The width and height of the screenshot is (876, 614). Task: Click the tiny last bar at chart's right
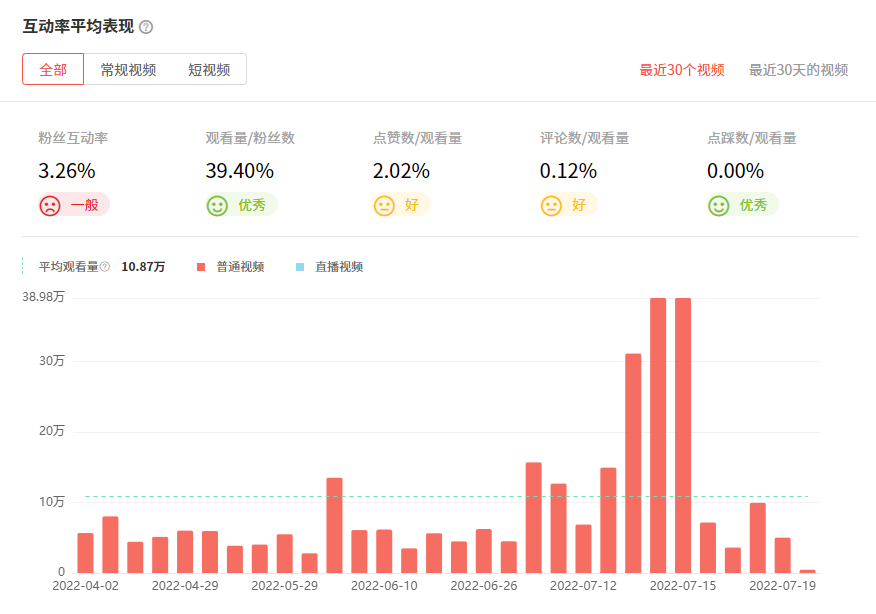tap(807, 570)
